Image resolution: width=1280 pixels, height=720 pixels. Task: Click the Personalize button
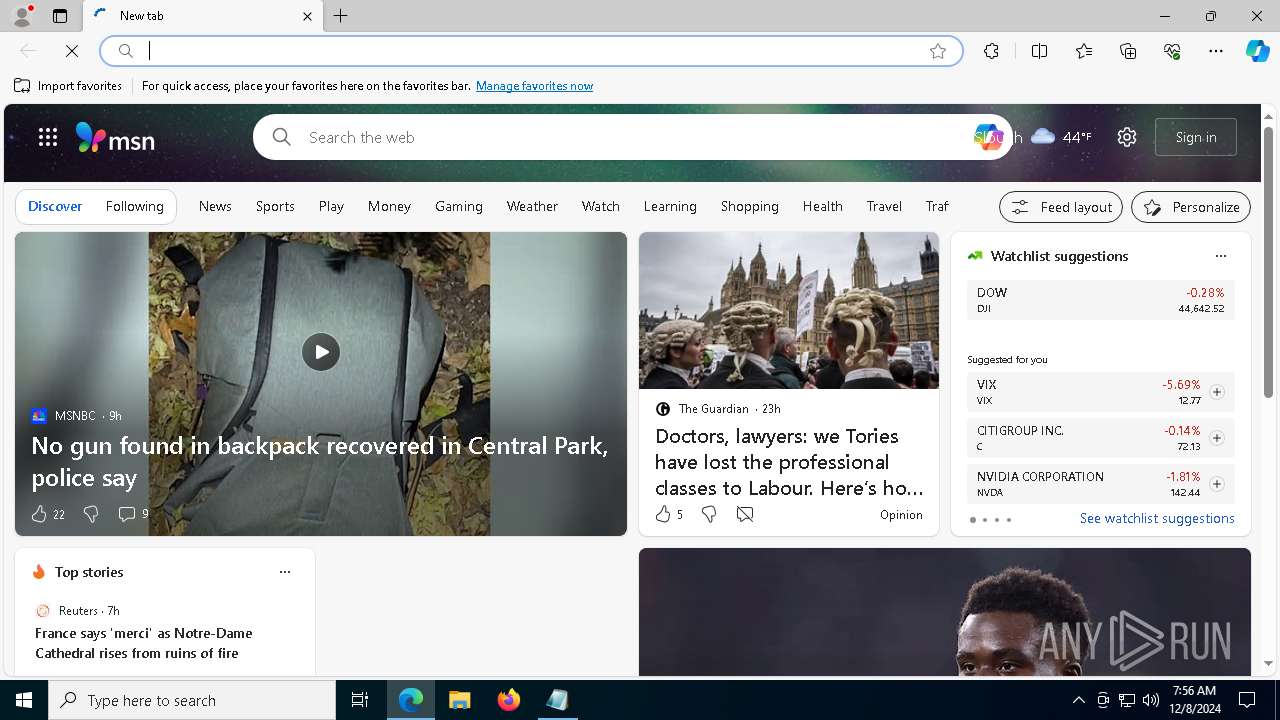point(1191,207)
